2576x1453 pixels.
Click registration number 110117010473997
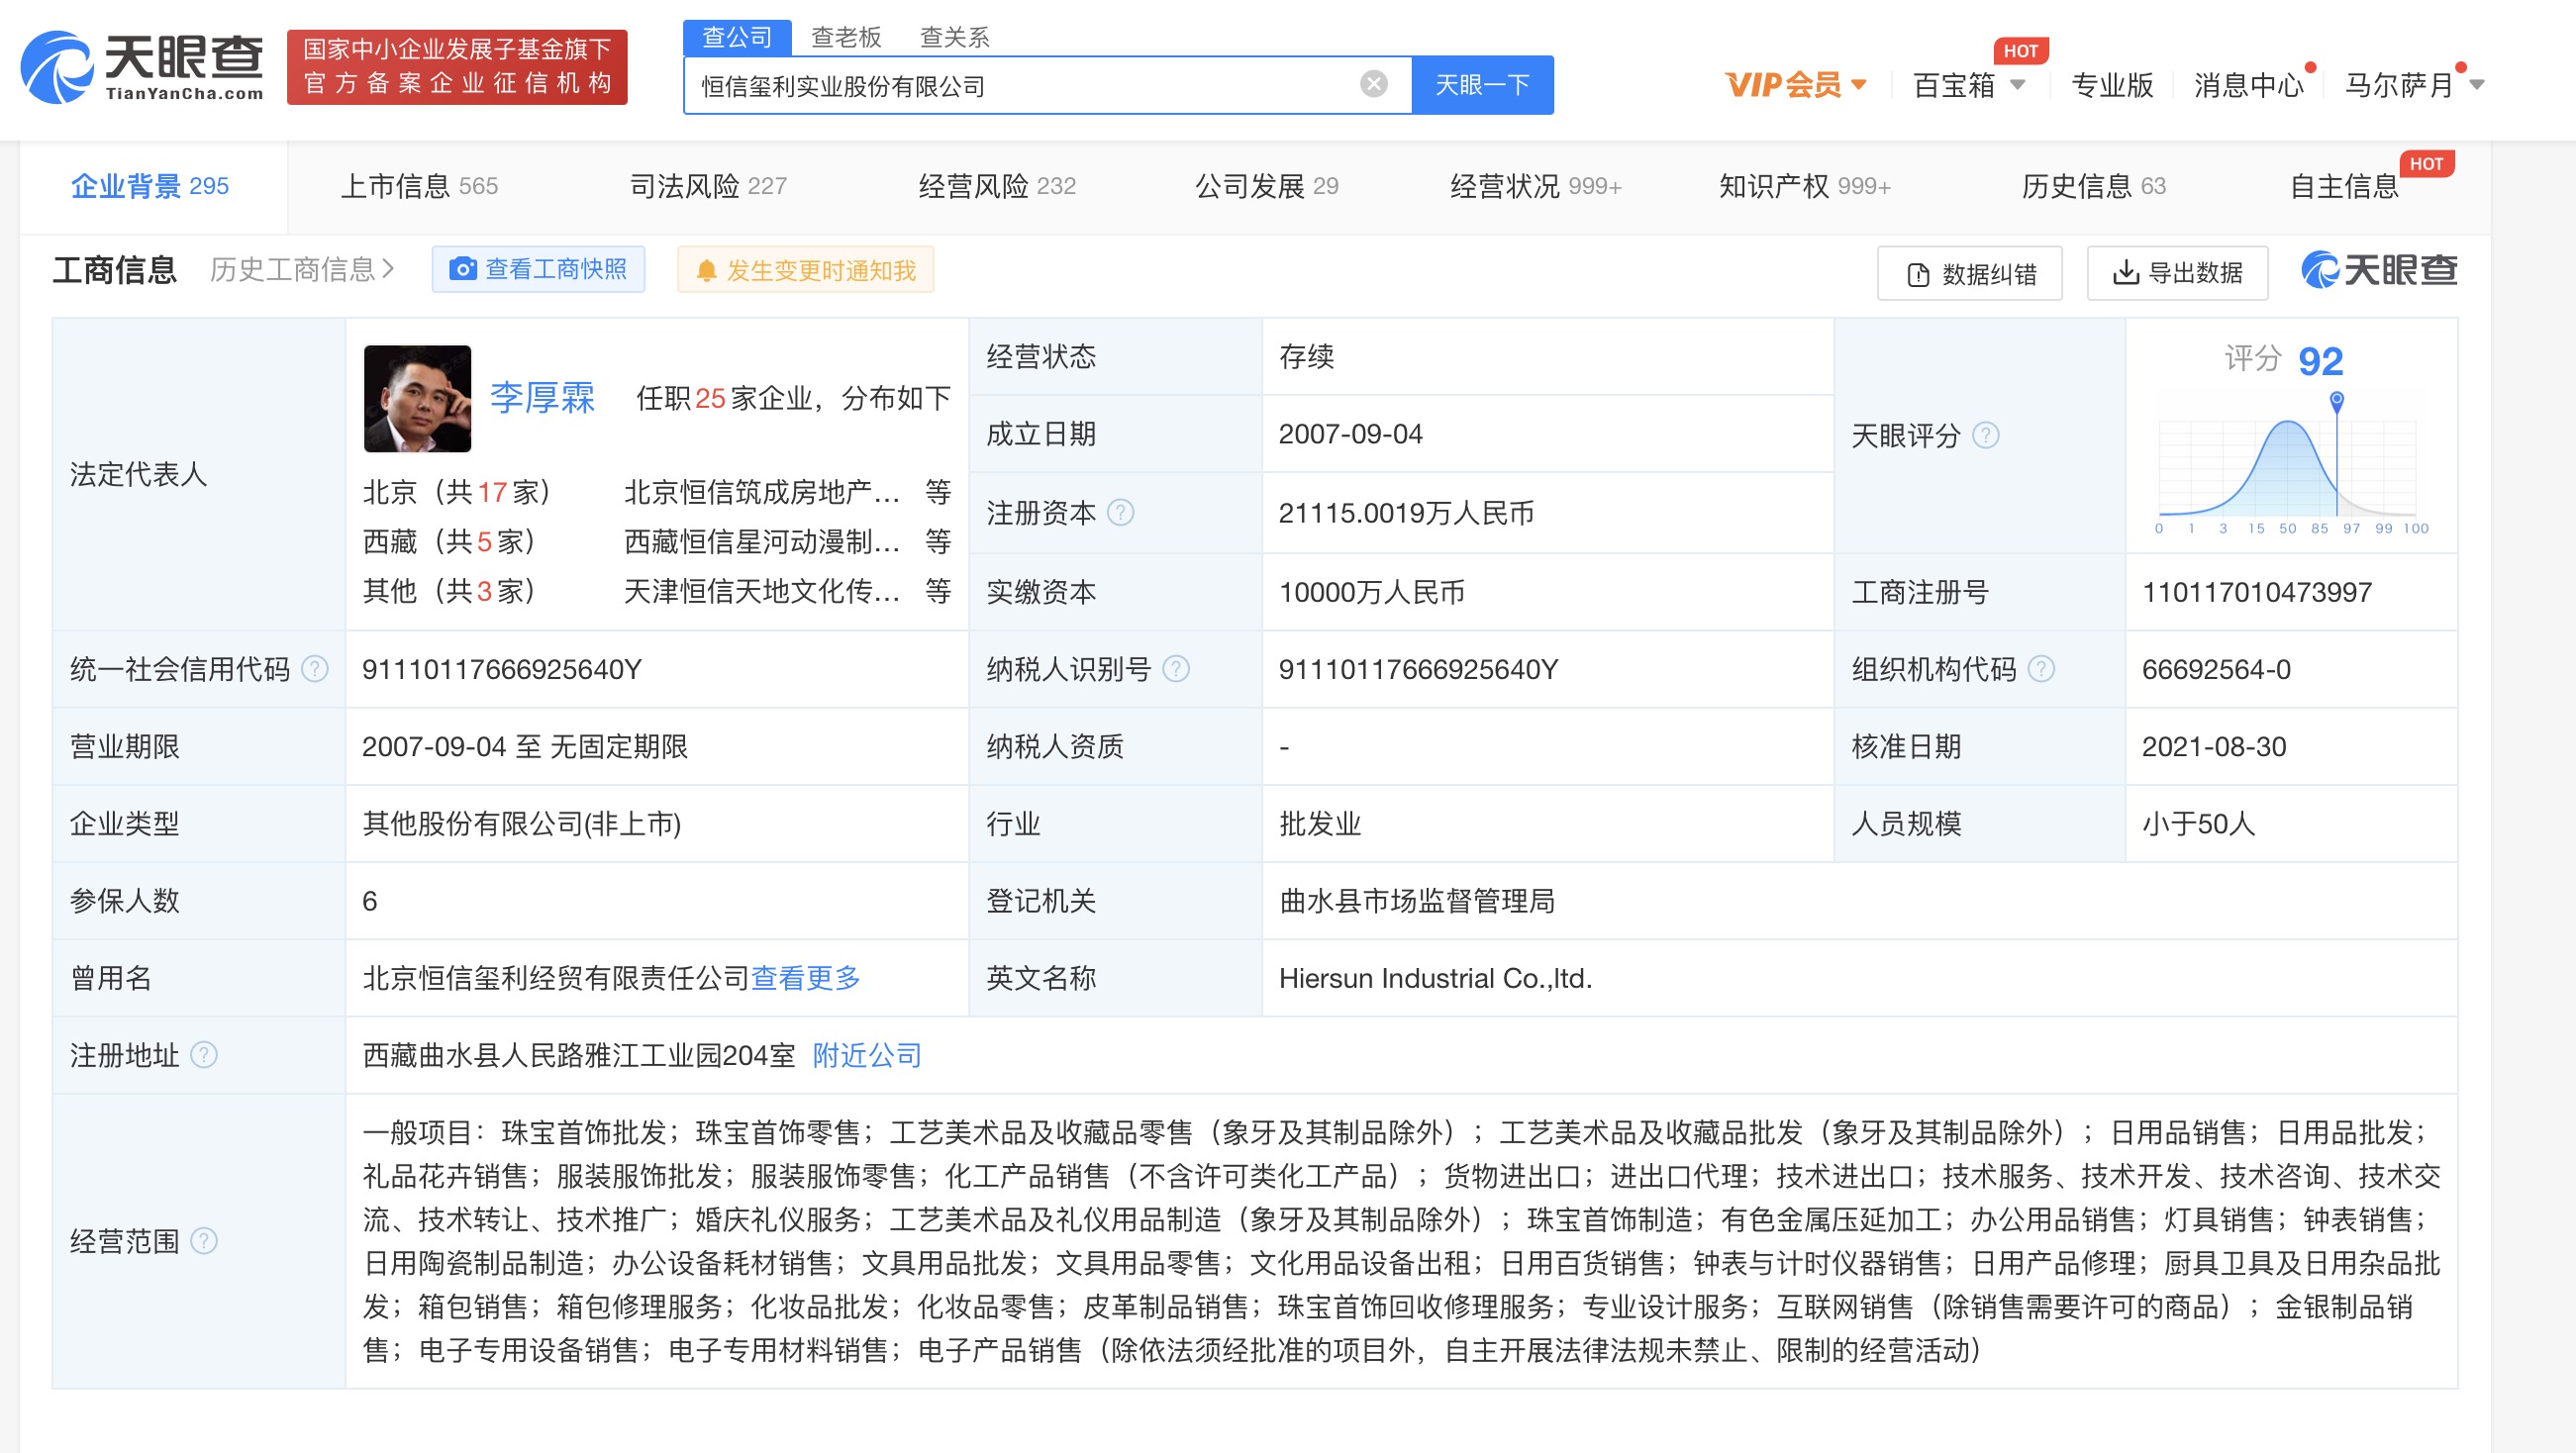[x=2257, y=592]
